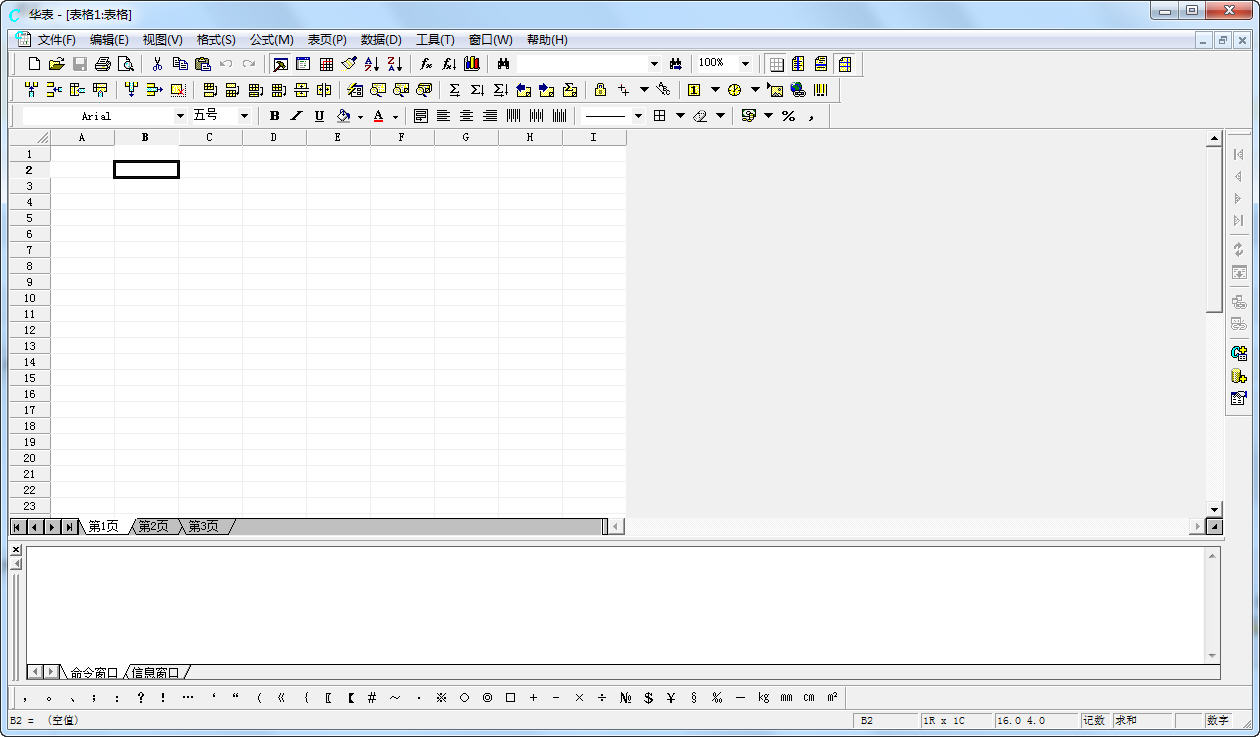The height and width of the screenshot is (737, 1260).
Task: Switch to the 第2页 sheet tab
Action: [x=153, y=526]
